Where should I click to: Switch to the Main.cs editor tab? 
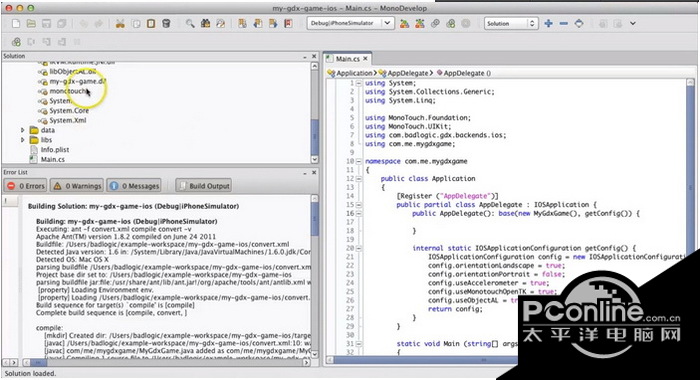pyautogui.click(x=347, y=58)
